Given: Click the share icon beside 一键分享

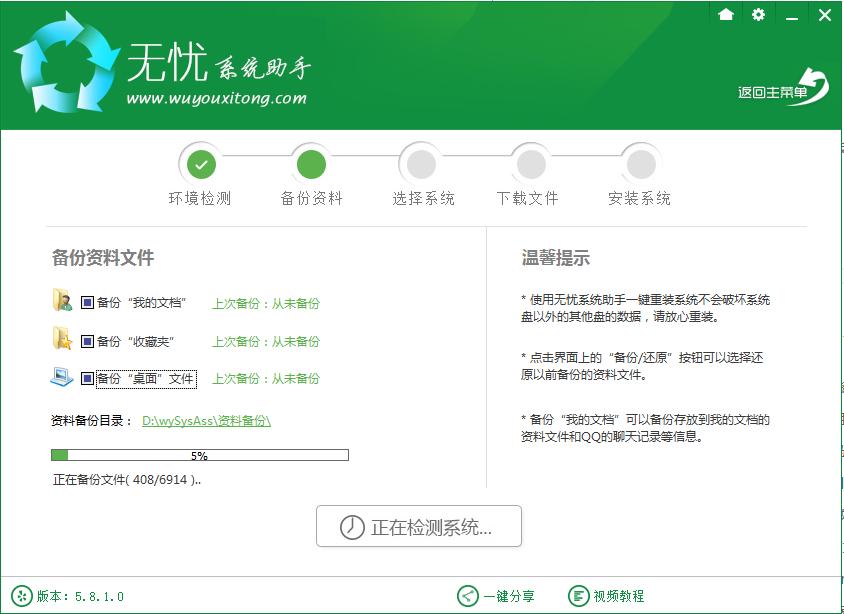Looking at the screenshot, I should [465, 594].
